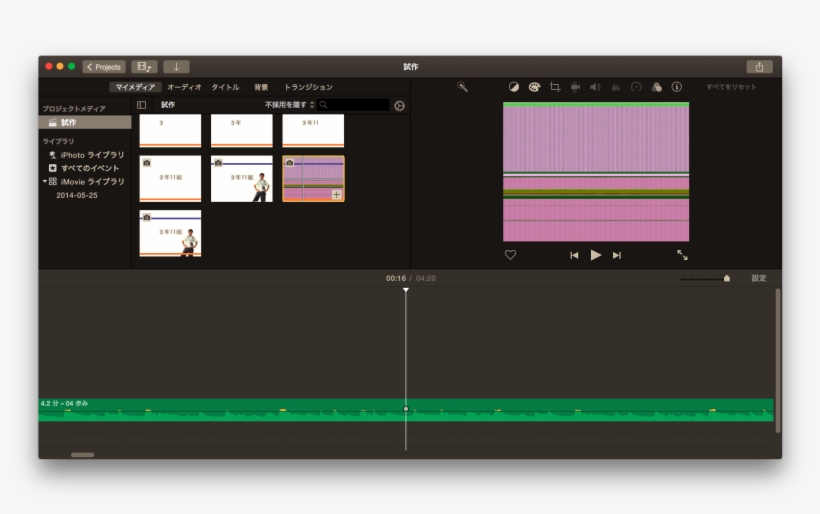The width and height of the screenshot is (820, 514).
Task: Open the color correction palette tool
Action: [534, 87]
